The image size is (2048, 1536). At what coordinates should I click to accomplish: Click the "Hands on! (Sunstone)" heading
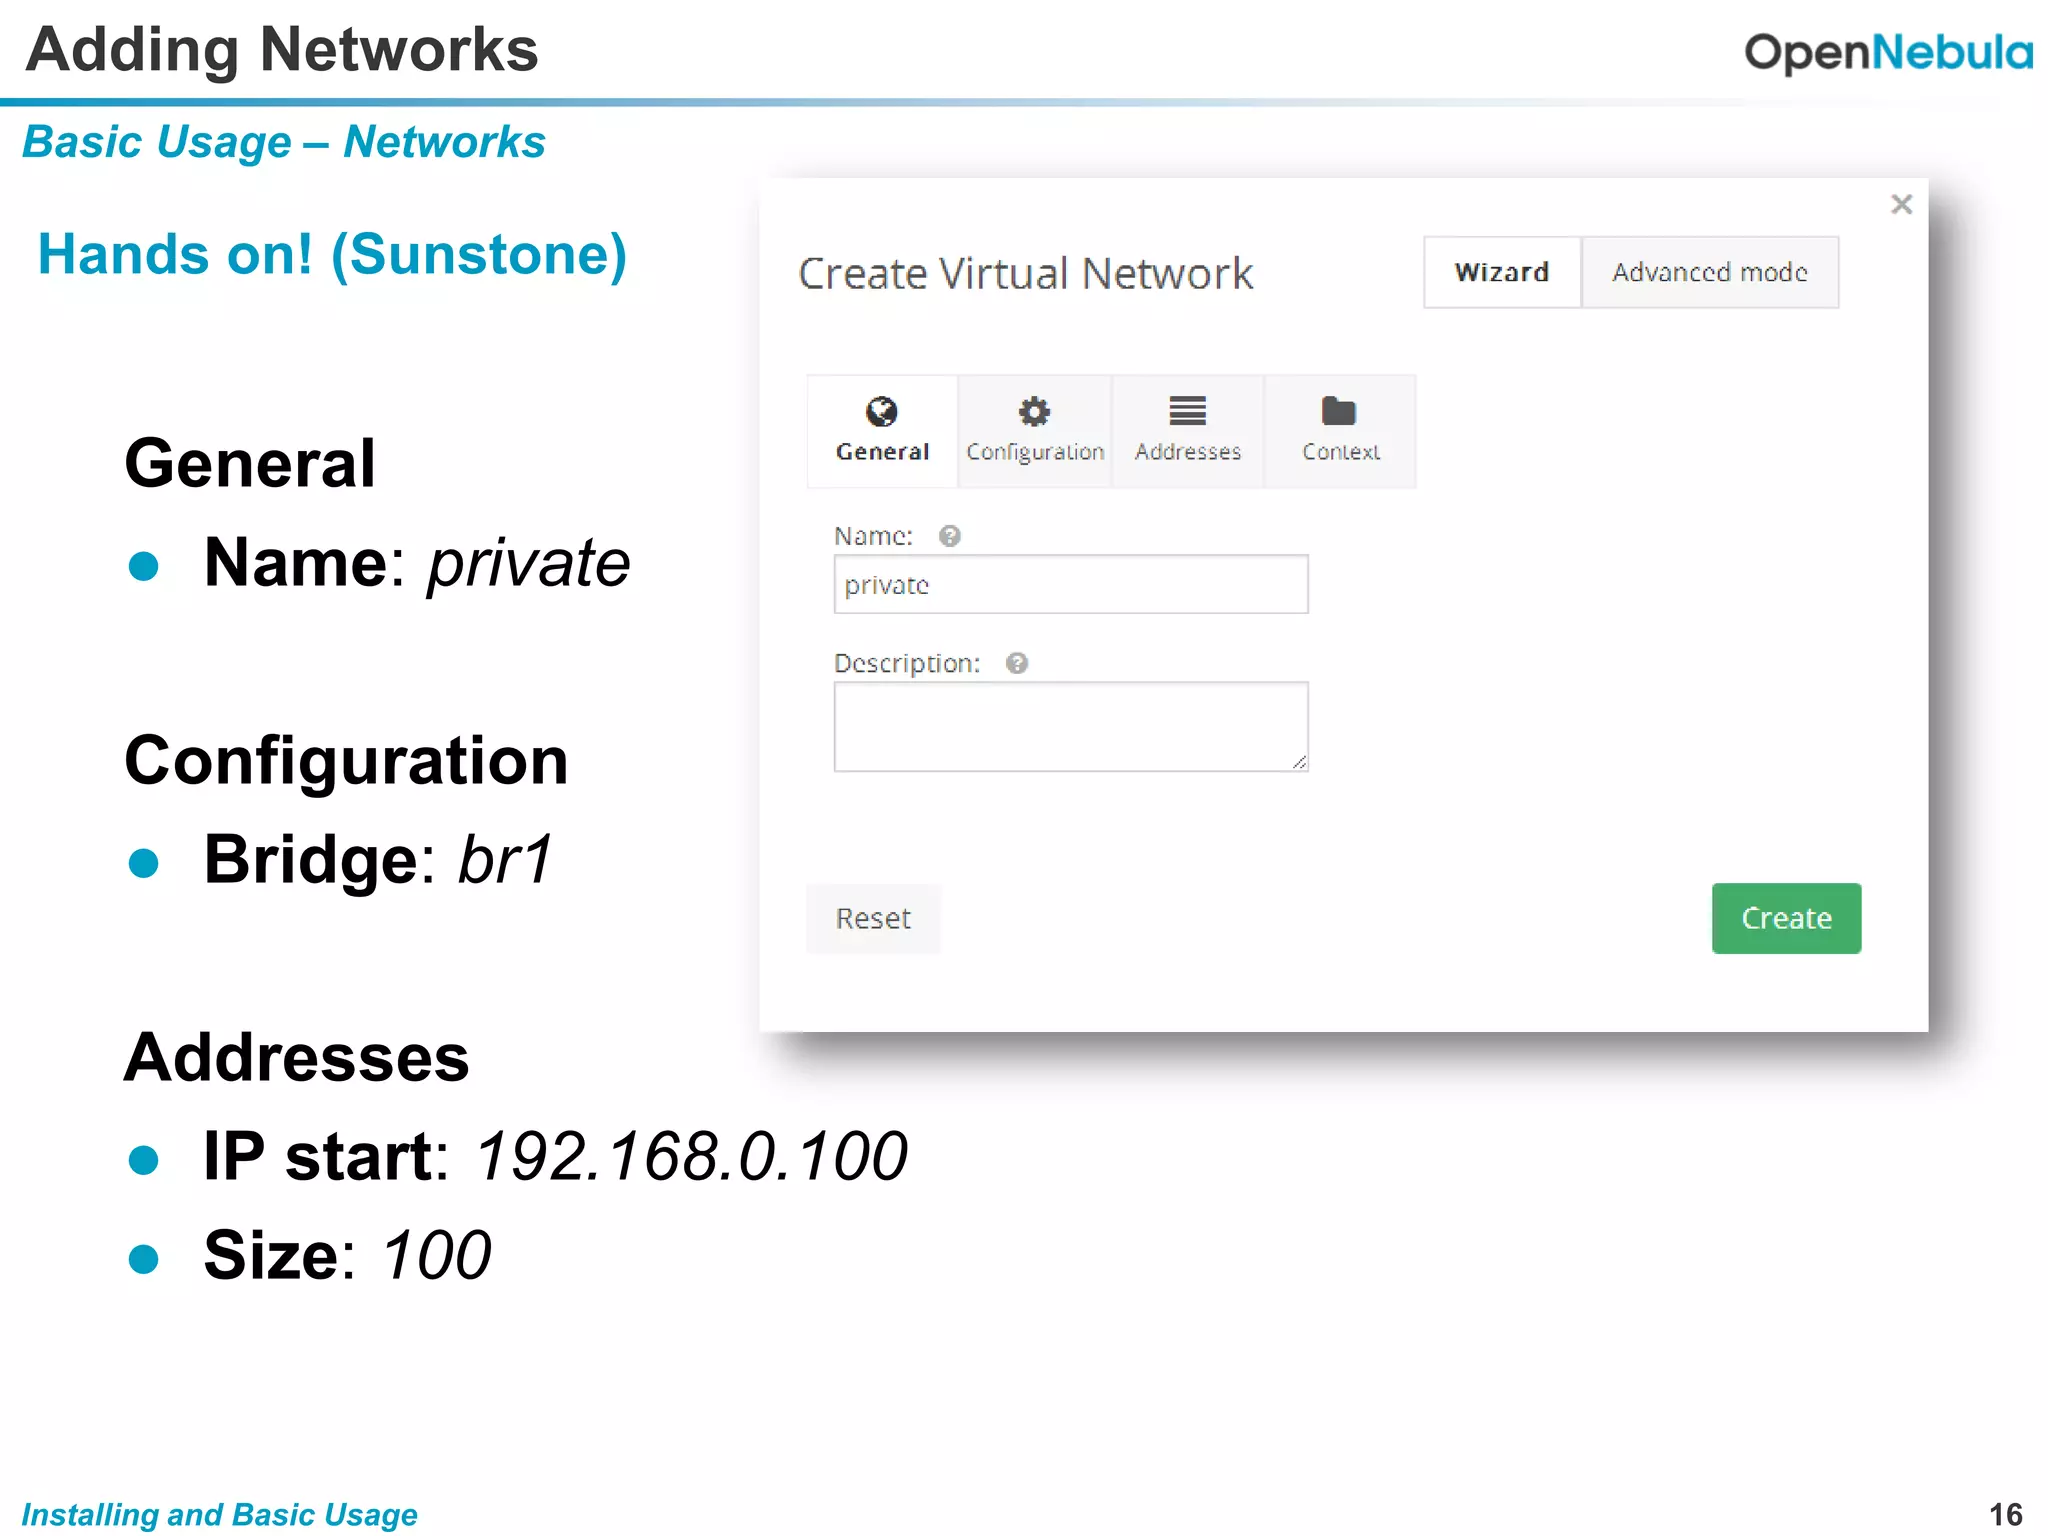332,255
